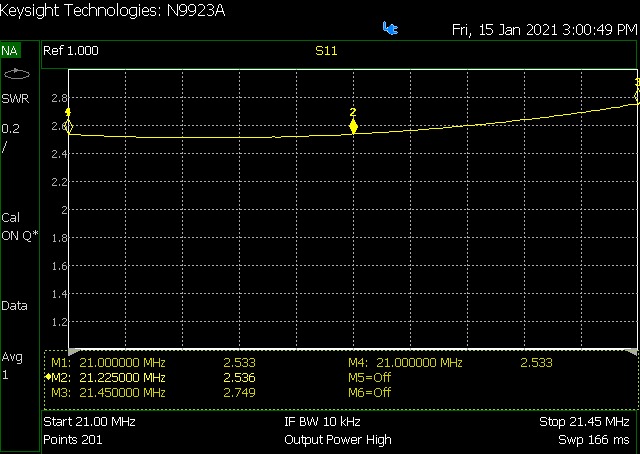640x454 pixels.
Task: Click the IF BW 10 kHz setting
Action: click(322, 421)
